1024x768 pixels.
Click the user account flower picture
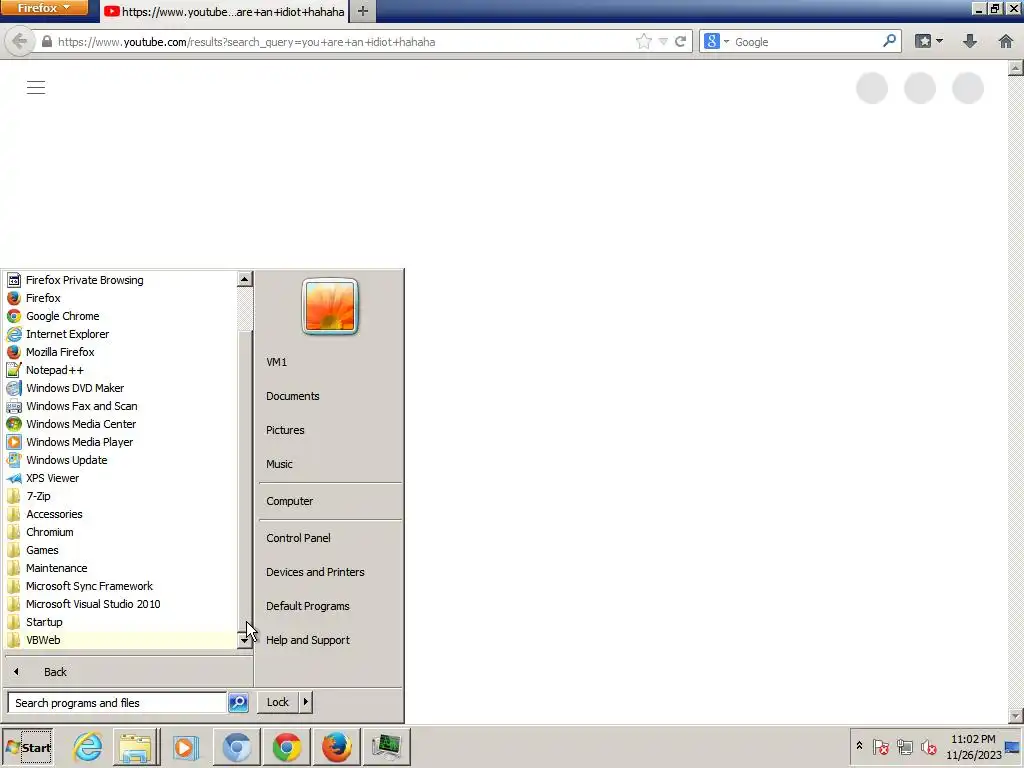(x=330, y=306)
